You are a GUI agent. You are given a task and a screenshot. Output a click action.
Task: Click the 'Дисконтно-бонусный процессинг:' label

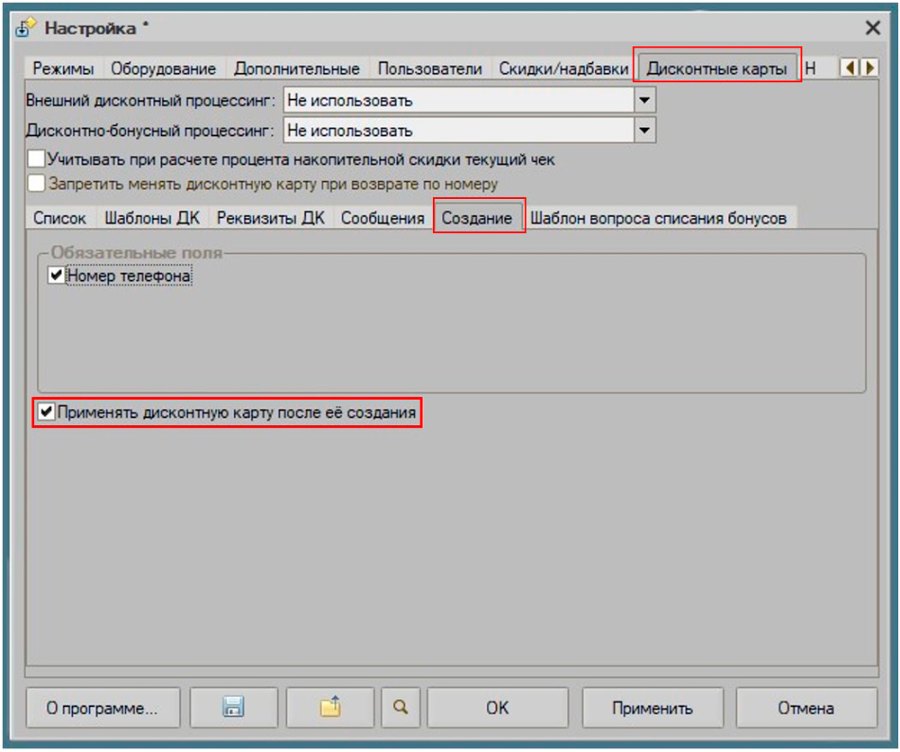coord(150,130)
